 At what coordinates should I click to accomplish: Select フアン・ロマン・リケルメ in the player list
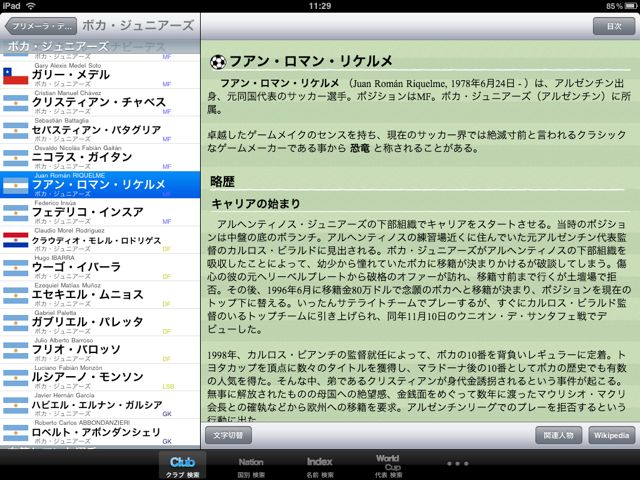click(x=100, y=185)
